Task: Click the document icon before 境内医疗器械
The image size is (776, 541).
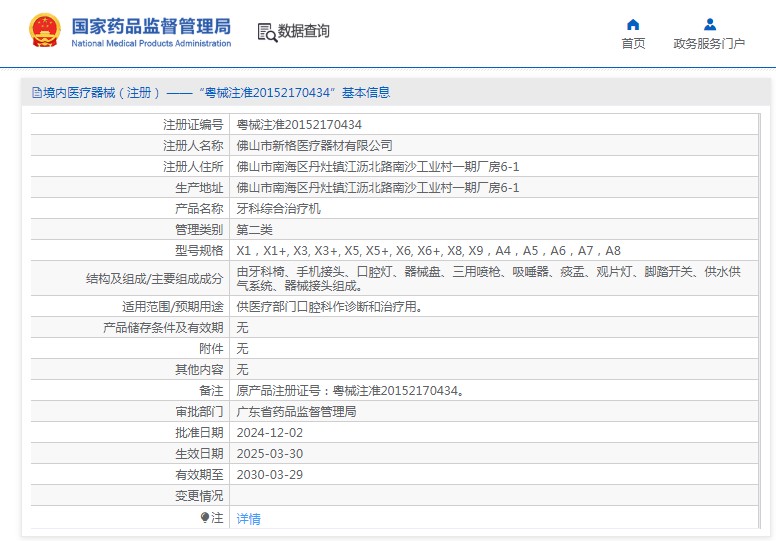Action: (37, 93)
